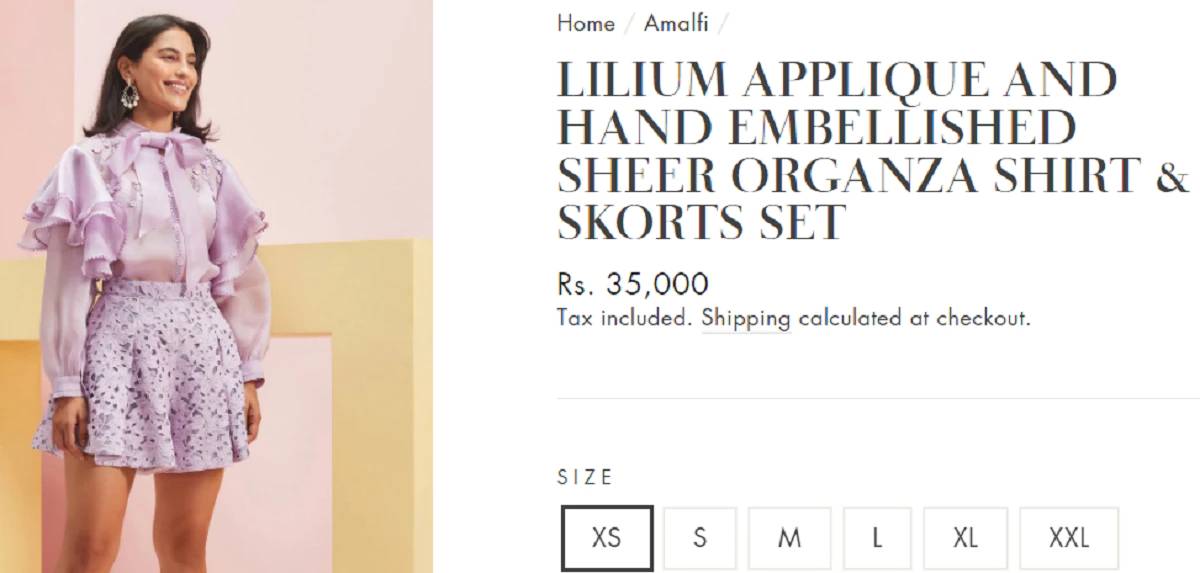
Task: Go to the Home breadcrumb link
Action: point(586,23)
